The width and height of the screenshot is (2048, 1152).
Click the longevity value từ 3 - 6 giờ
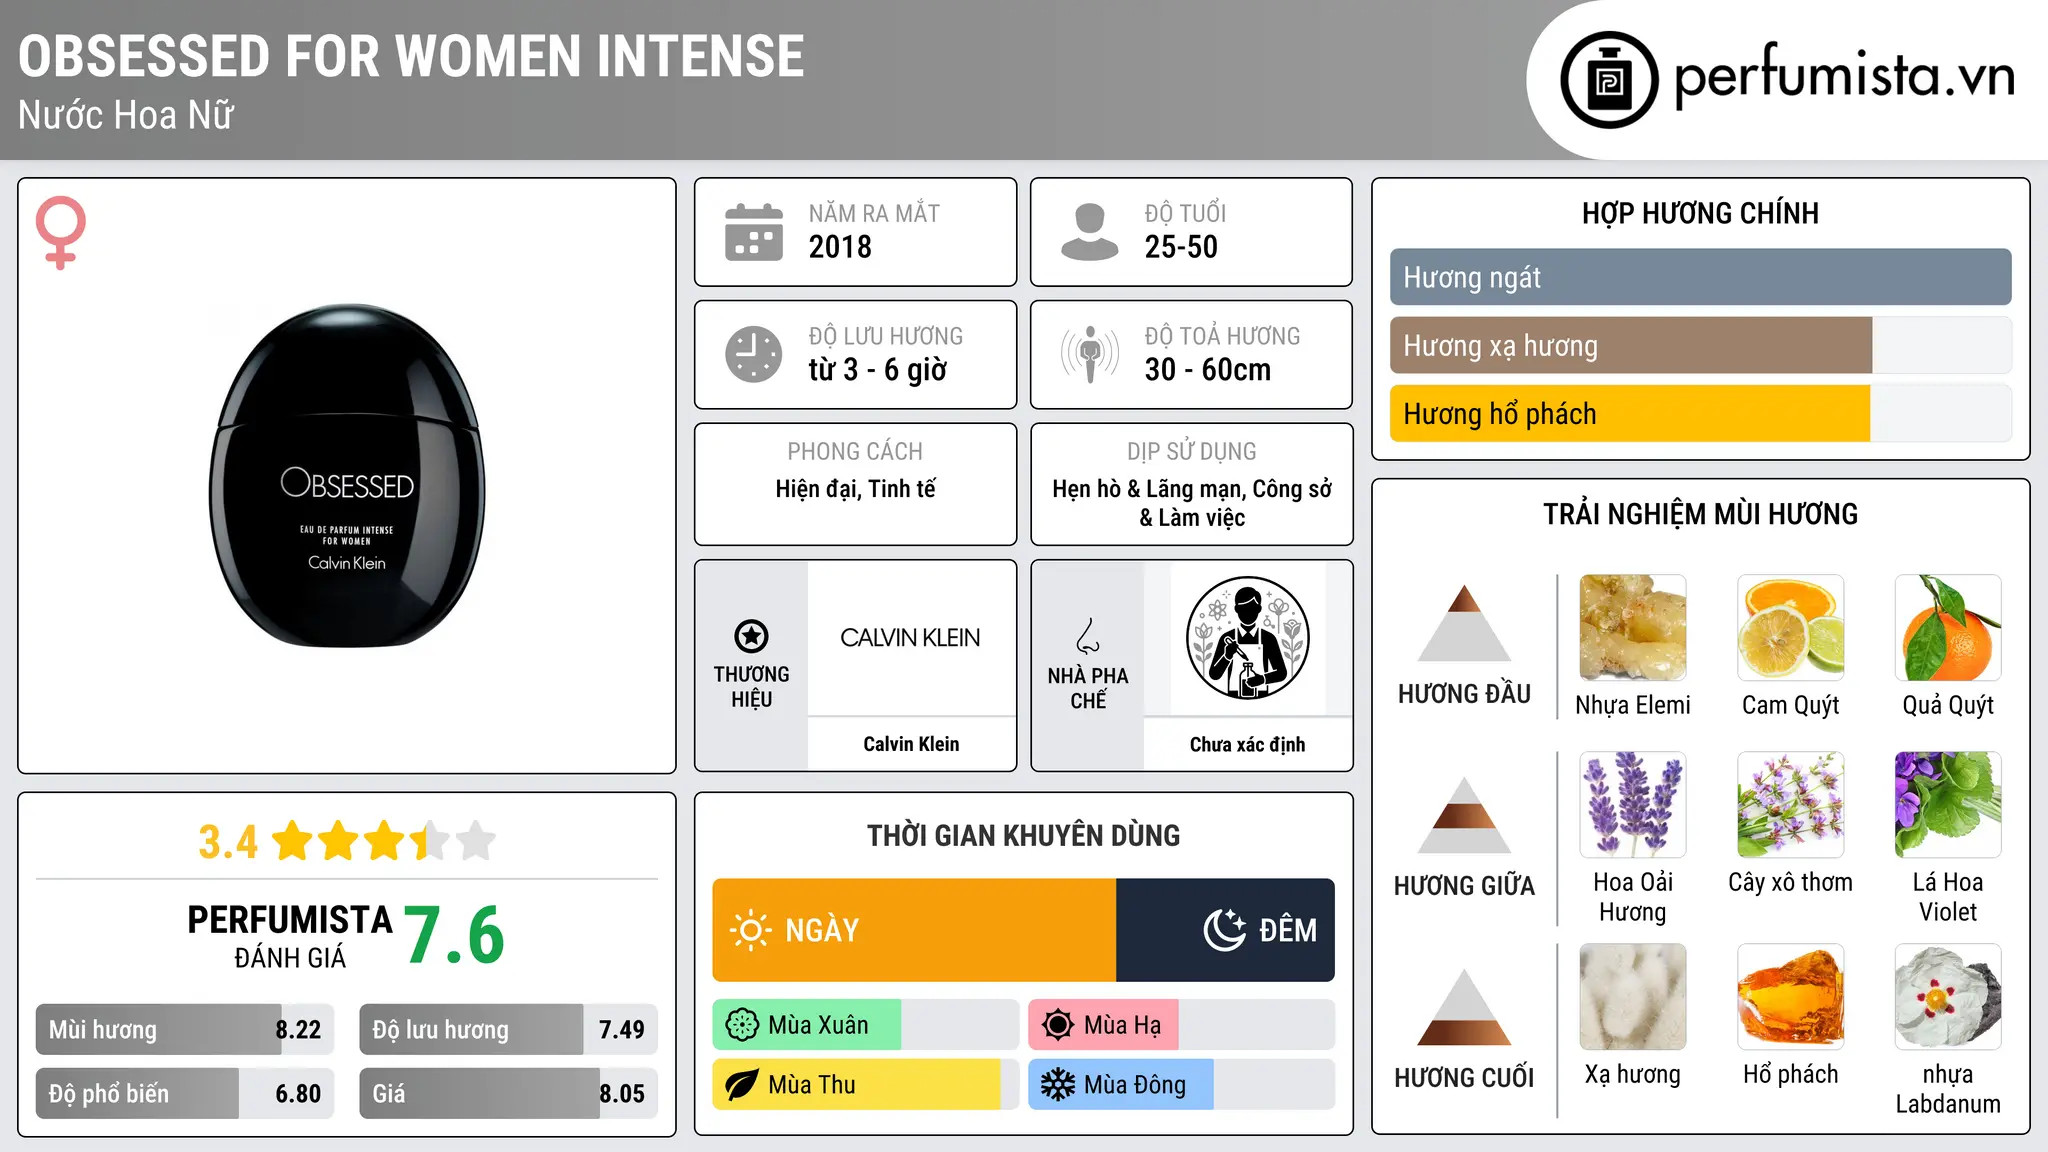(878, 370)
